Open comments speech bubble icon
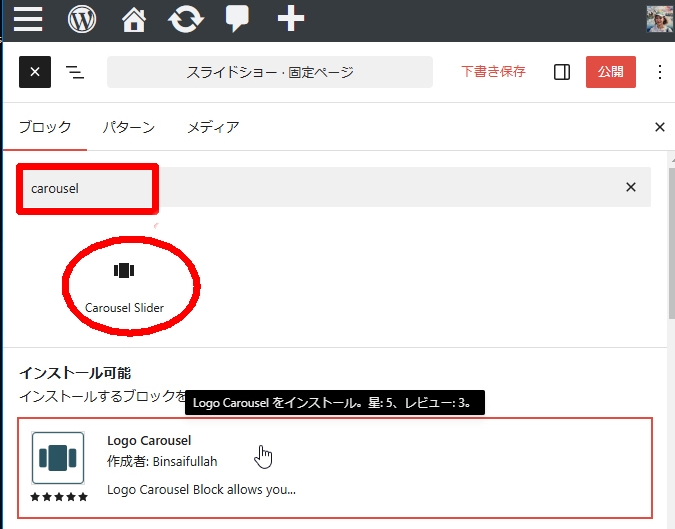The image size is (675, 529). (x=237, y=19)
